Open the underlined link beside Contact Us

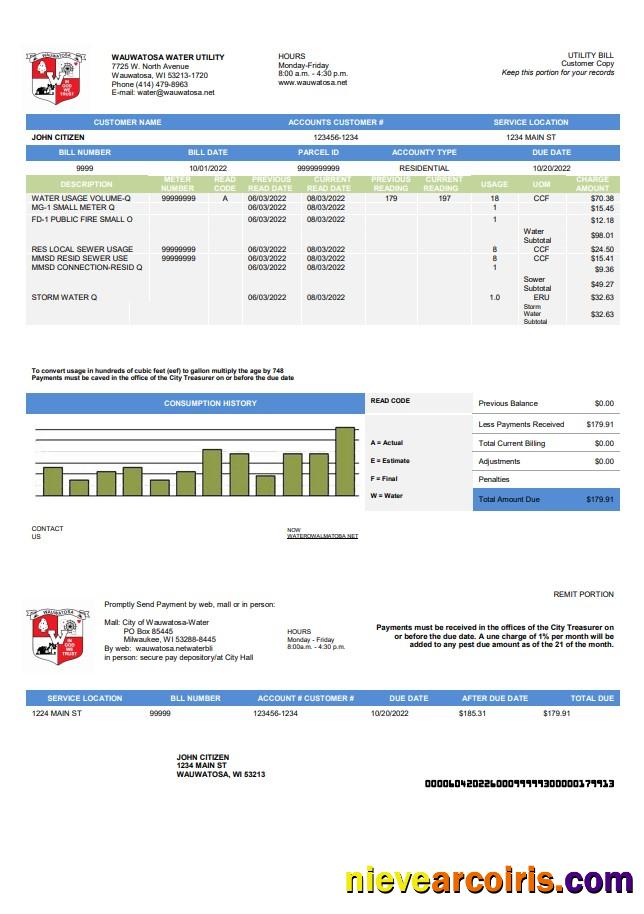(322, 536)
